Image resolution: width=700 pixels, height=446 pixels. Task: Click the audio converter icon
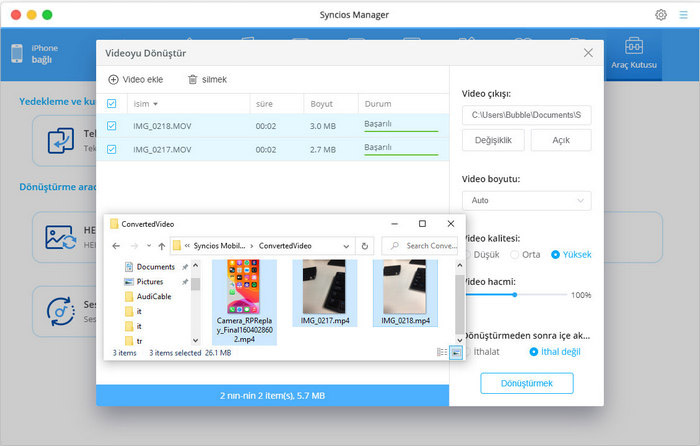tap(61, 312)
